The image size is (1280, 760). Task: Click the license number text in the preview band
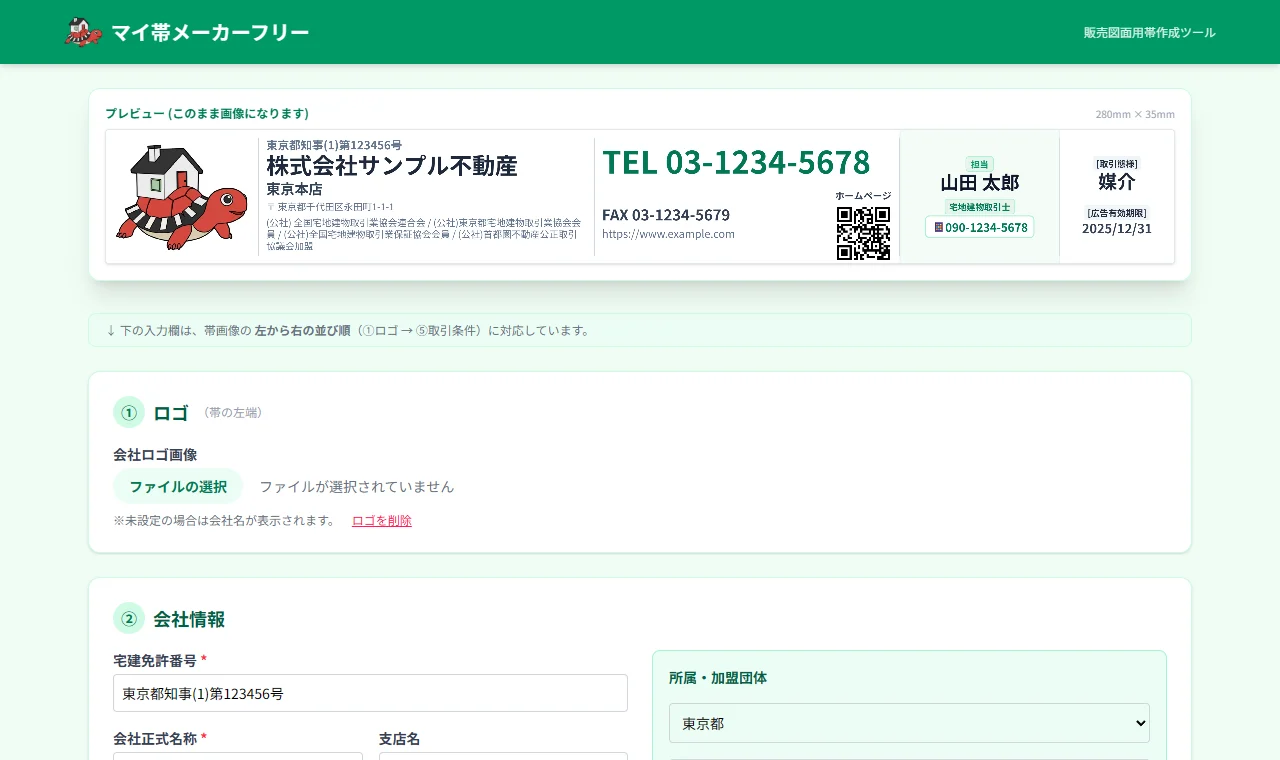pos(334,145)
